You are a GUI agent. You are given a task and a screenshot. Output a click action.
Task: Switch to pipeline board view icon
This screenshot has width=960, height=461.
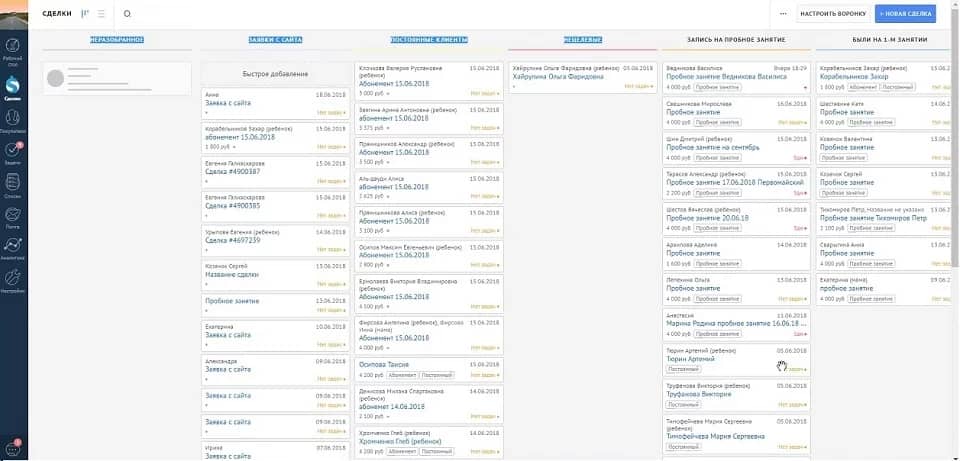point(85,13)
